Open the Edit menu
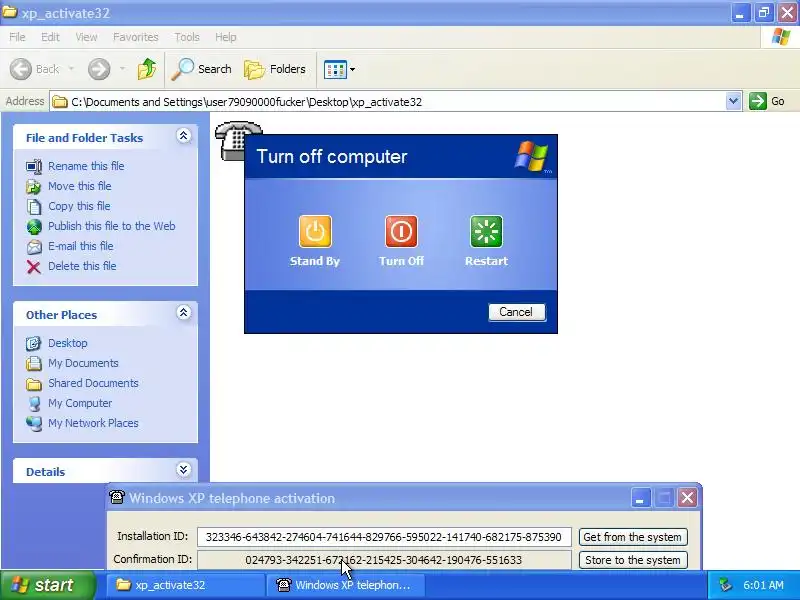The width and height of the screenshot is (800, 600). coord(50,37)
